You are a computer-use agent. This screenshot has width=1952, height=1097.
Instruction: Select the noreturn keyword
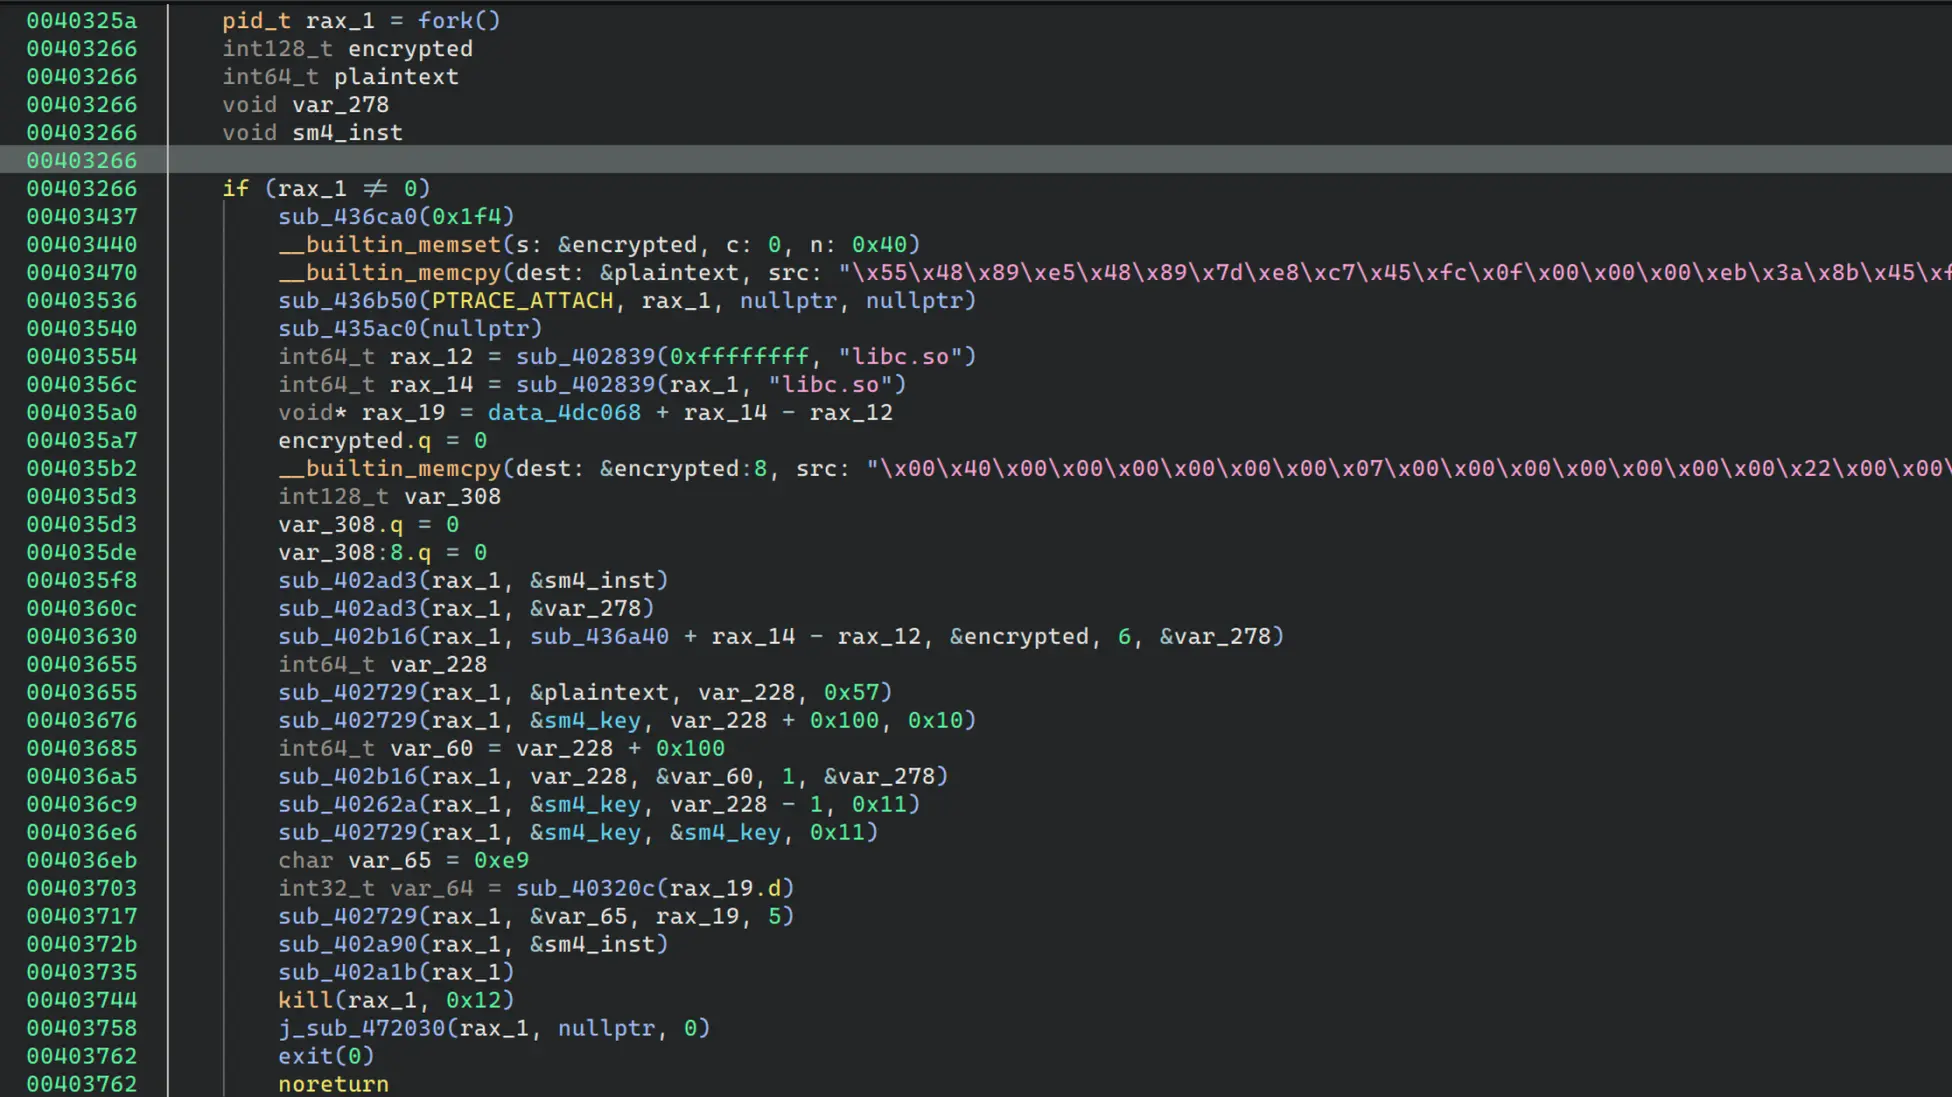tap(333, 1084)
